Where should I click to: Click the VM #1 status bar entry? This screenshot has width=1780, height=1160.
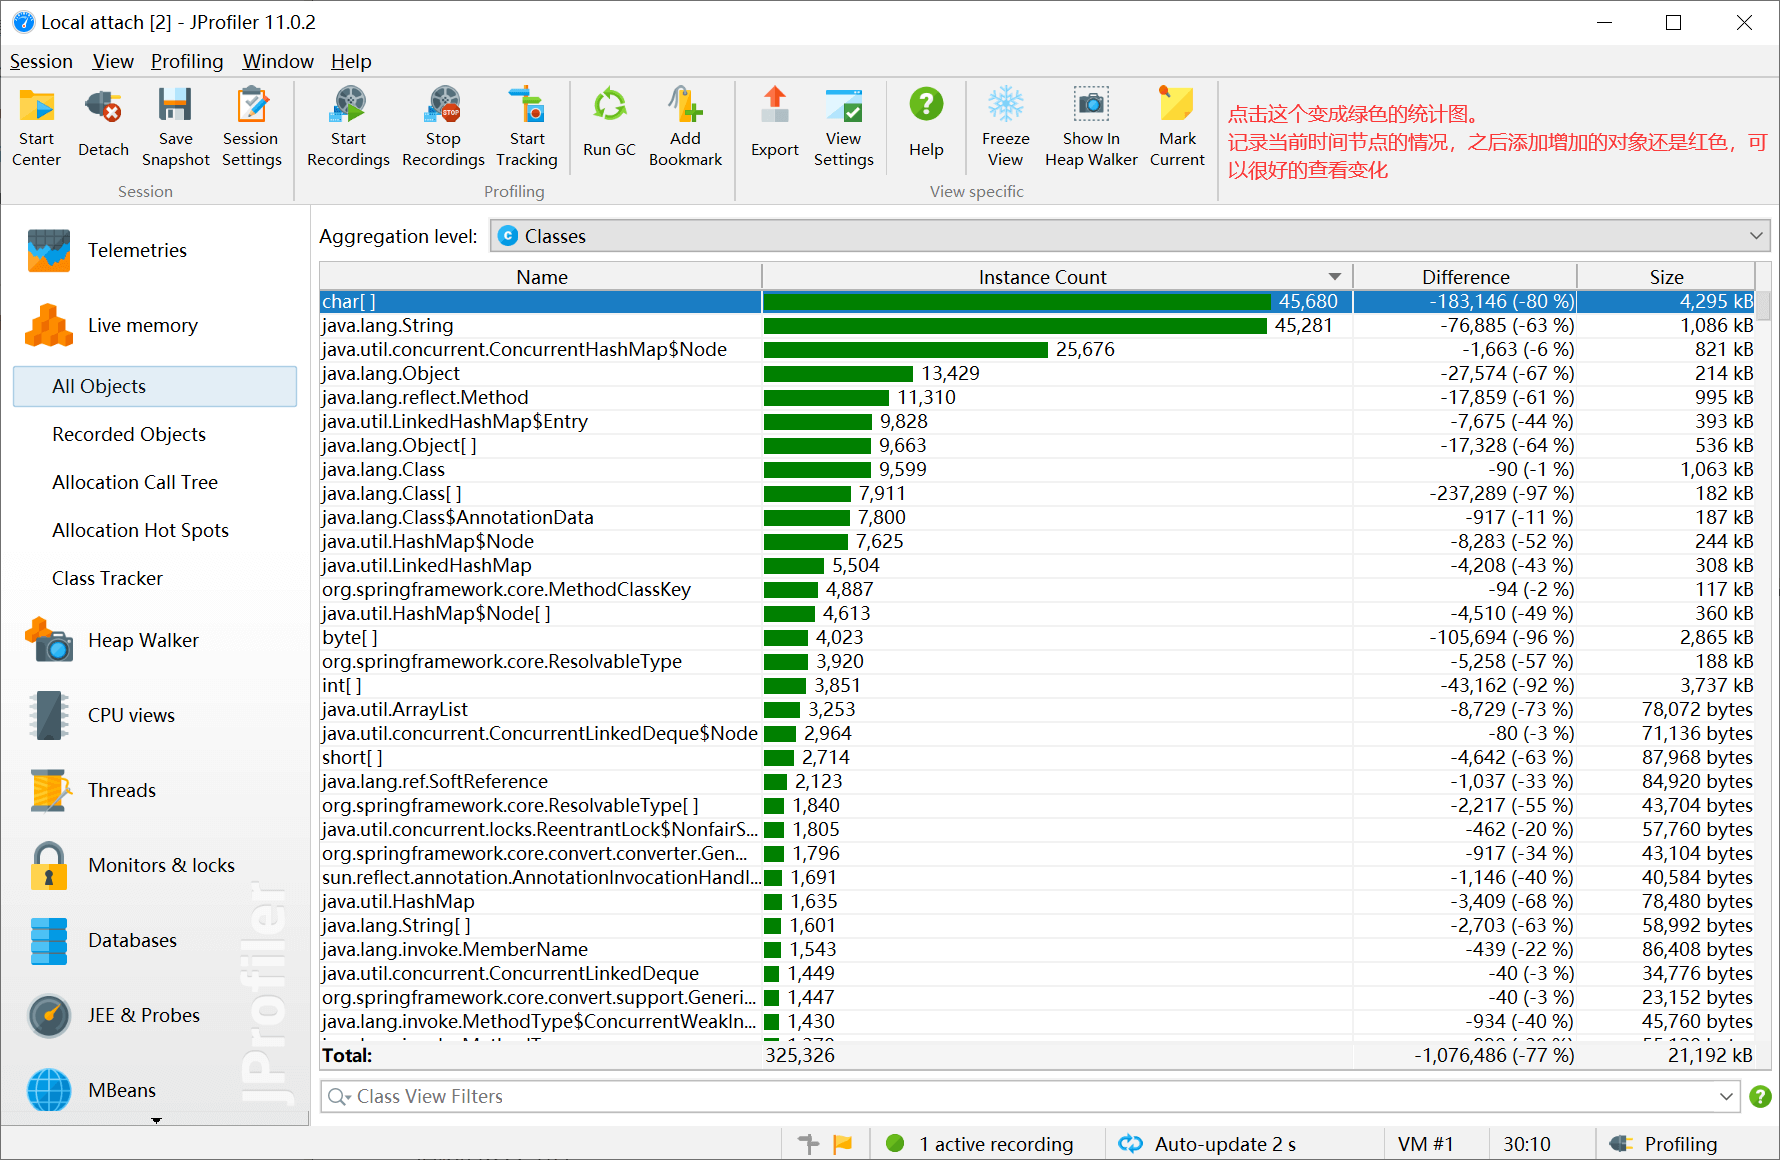pos(1425,1144)
